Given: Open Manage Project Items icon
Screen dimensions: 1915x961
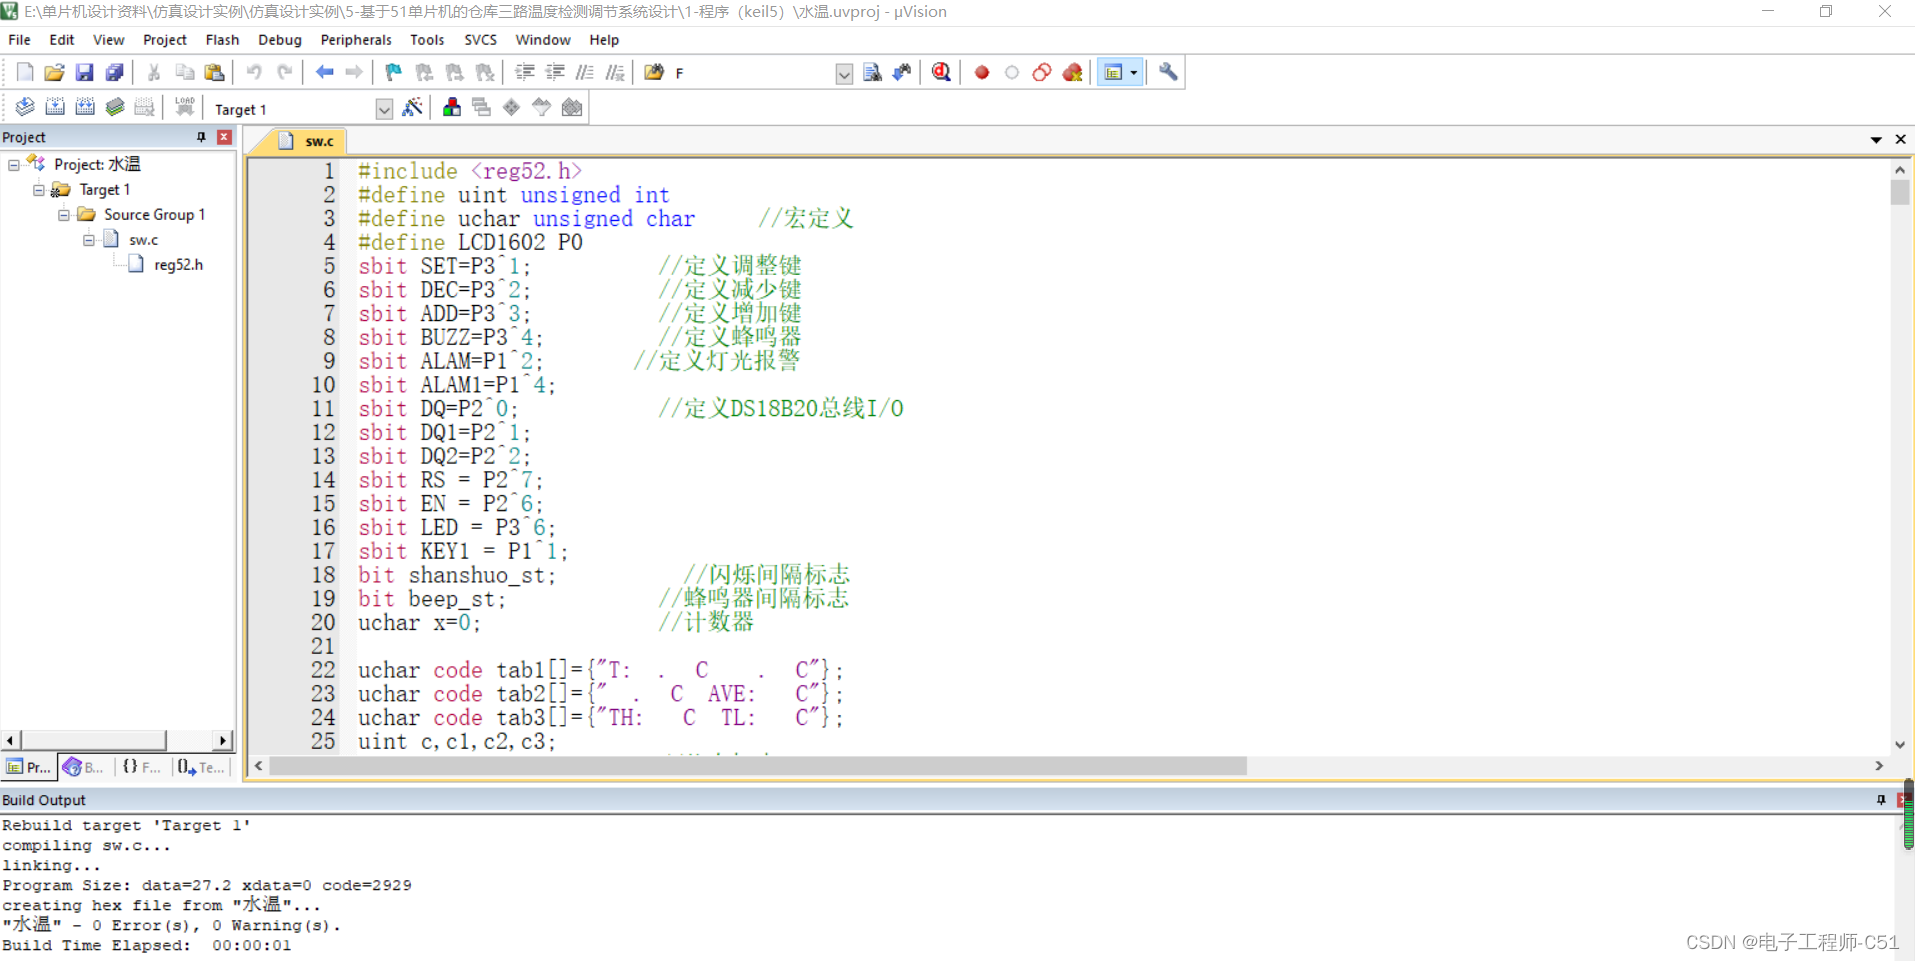Looking at the screenshot, I should click(452, 107).
